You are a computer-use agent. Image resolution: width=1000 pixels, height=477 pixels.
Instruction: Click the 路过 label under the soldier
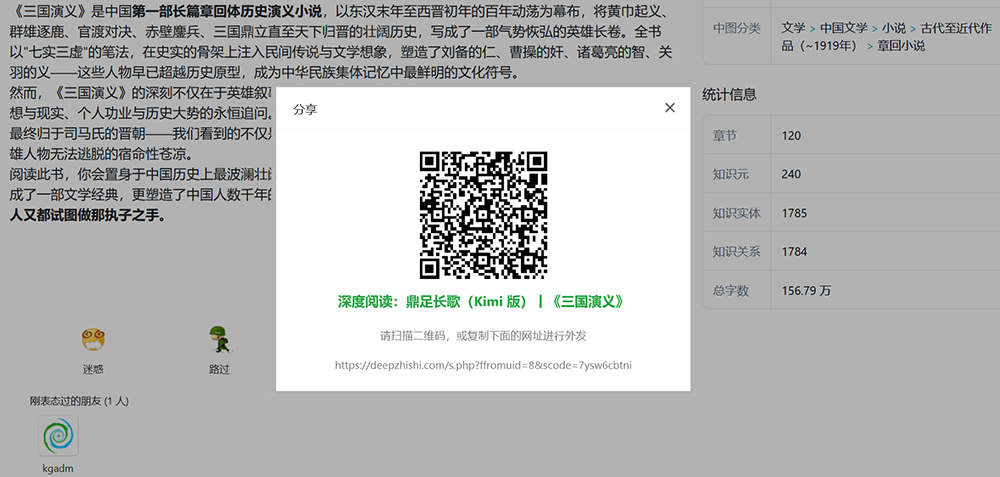(x=219, y=369)
